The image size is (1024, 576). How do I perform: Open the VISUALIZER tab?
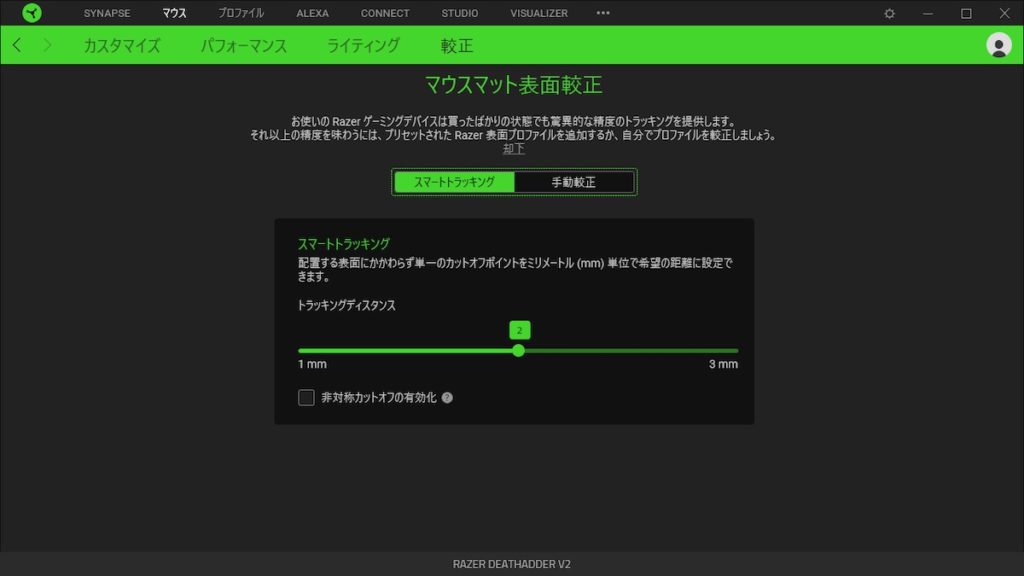[x=539, y=13]
